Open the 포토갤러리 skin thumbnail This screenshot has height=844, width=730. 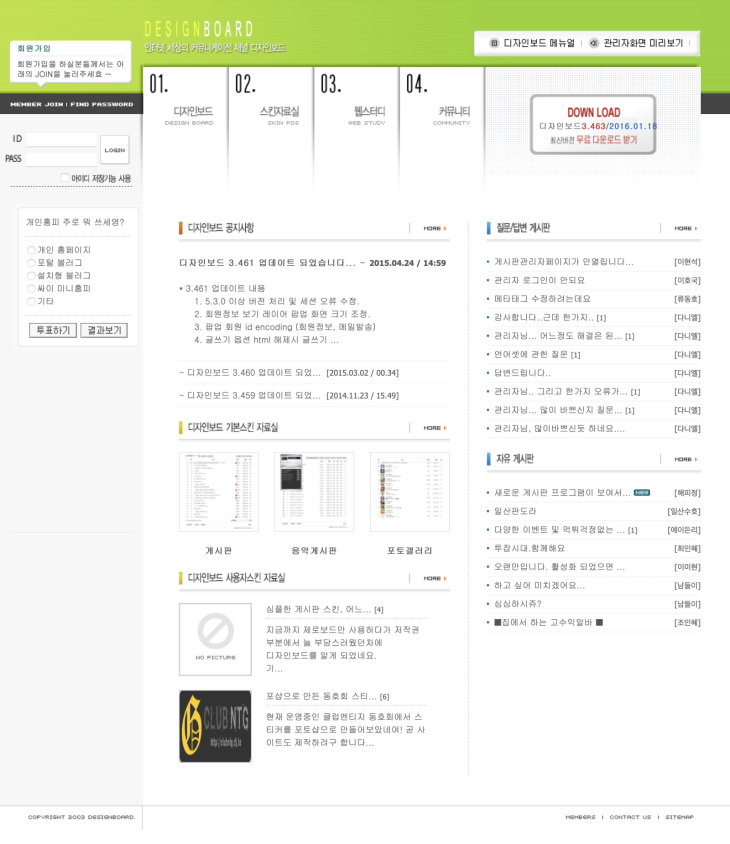pos(410,492)
